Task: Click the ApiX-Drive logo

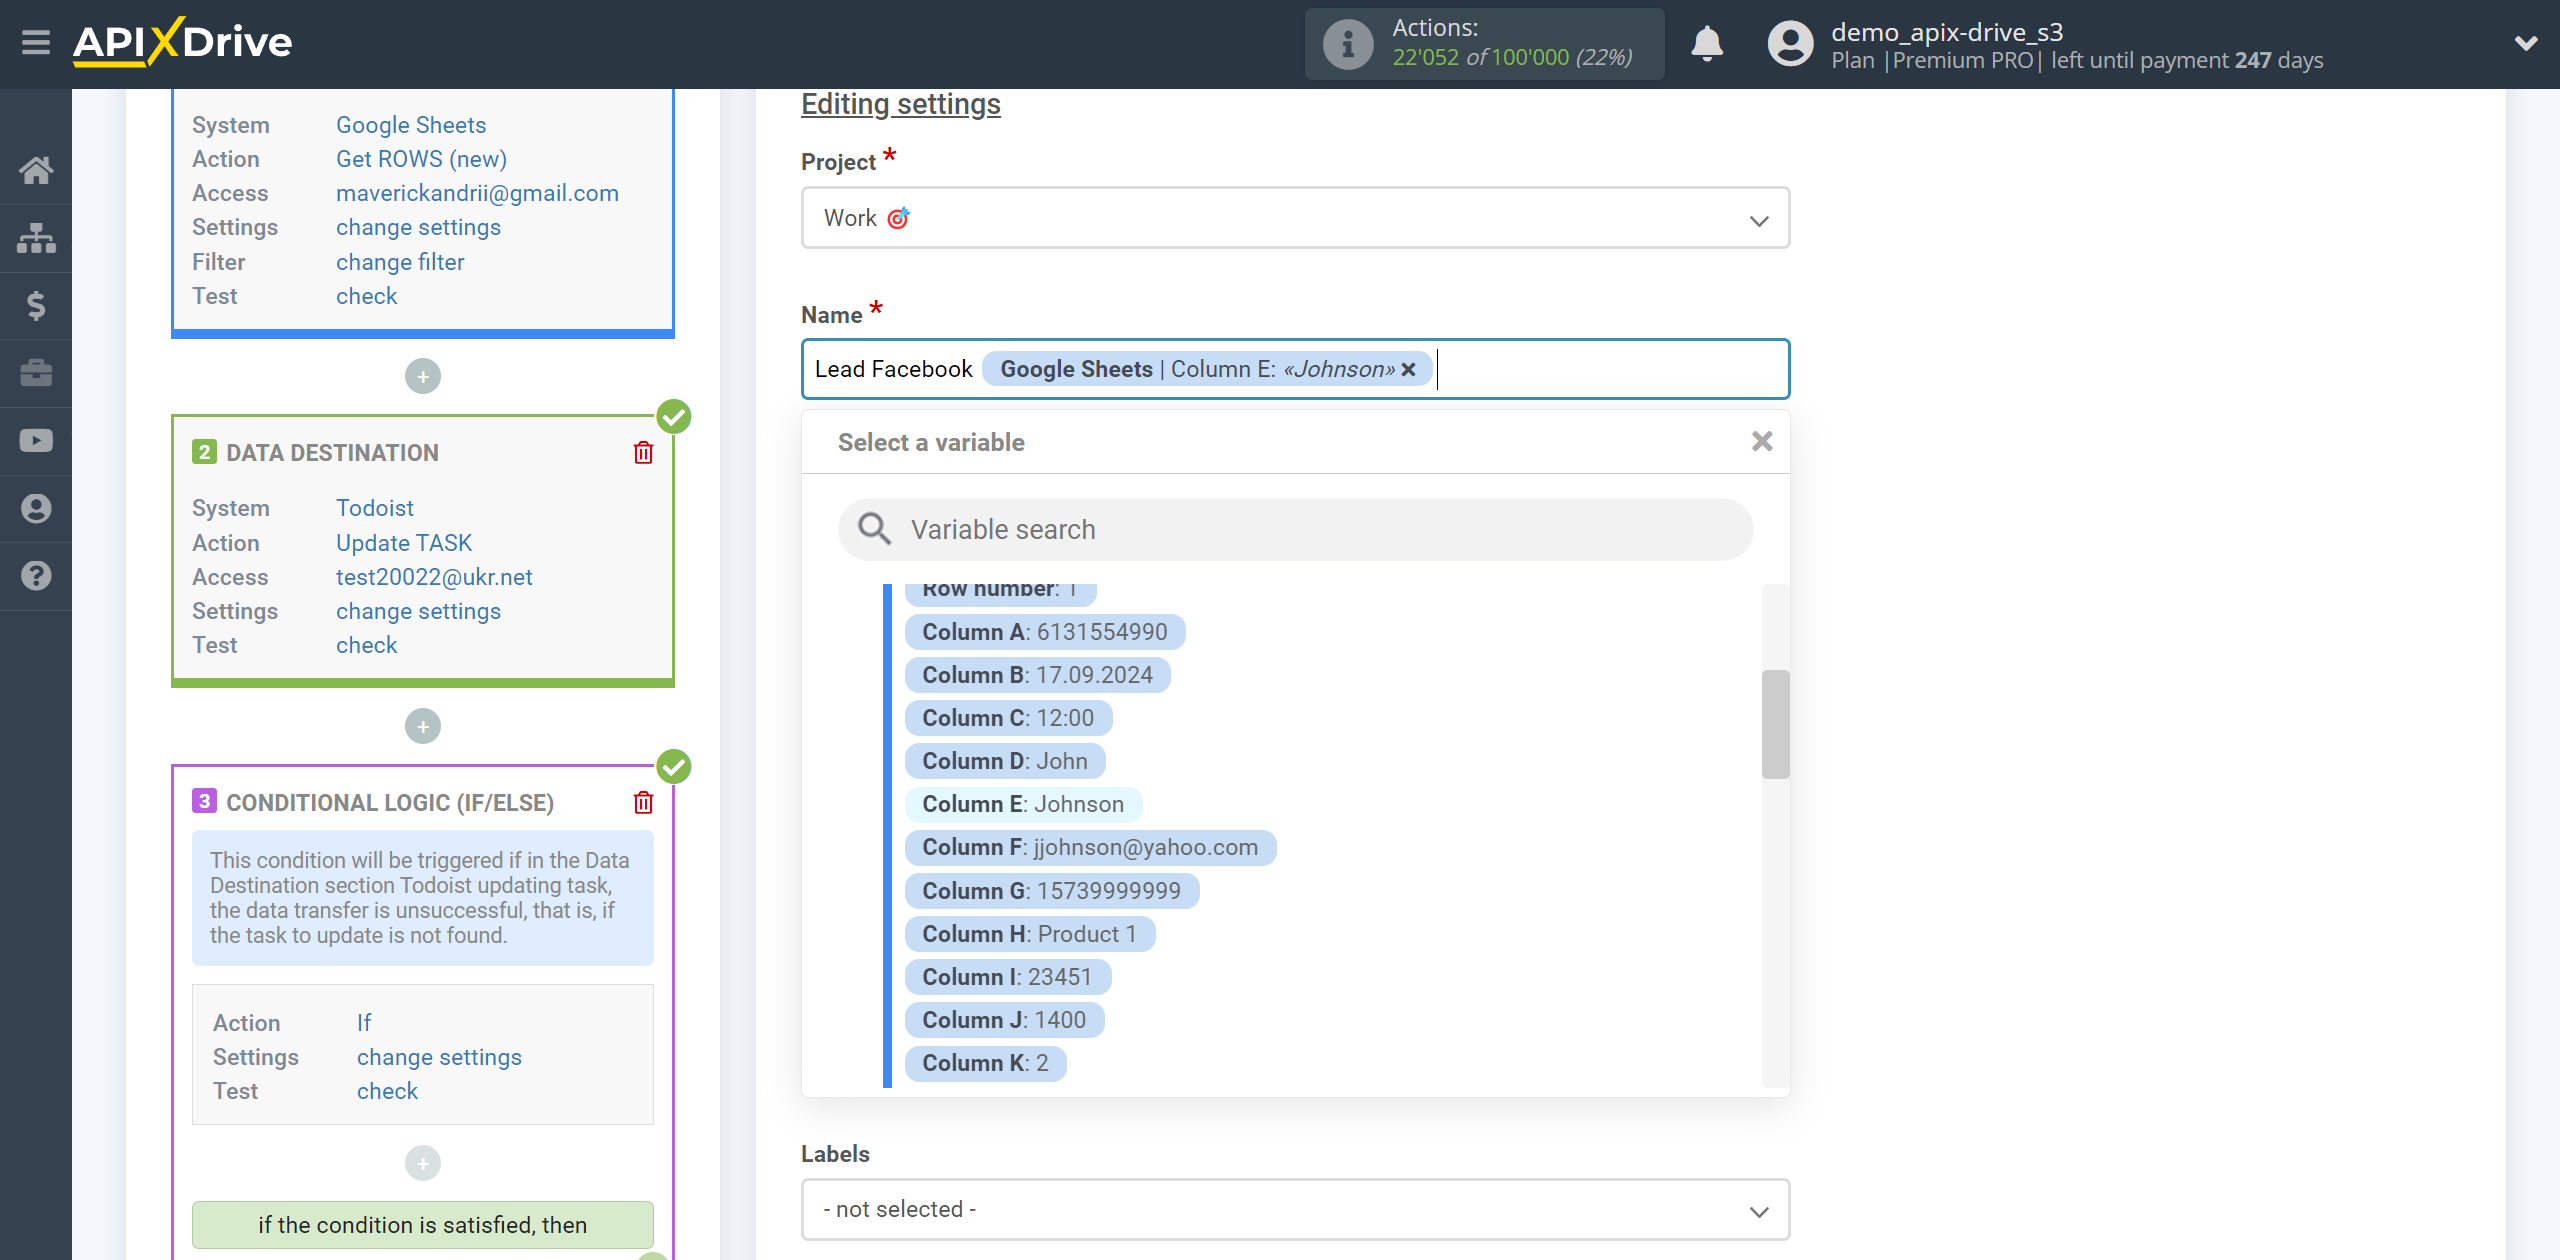Action: coord(182,43)
